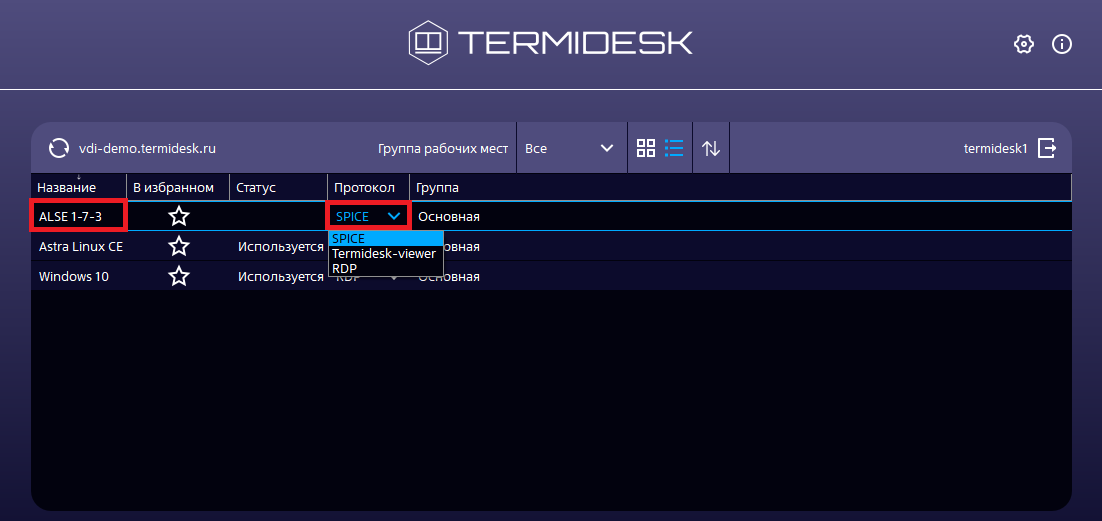The width and height of the screenshot is (1102, 521).
Task: Add ALSE 1-7-3 to favorites
Action: point(179,216)
